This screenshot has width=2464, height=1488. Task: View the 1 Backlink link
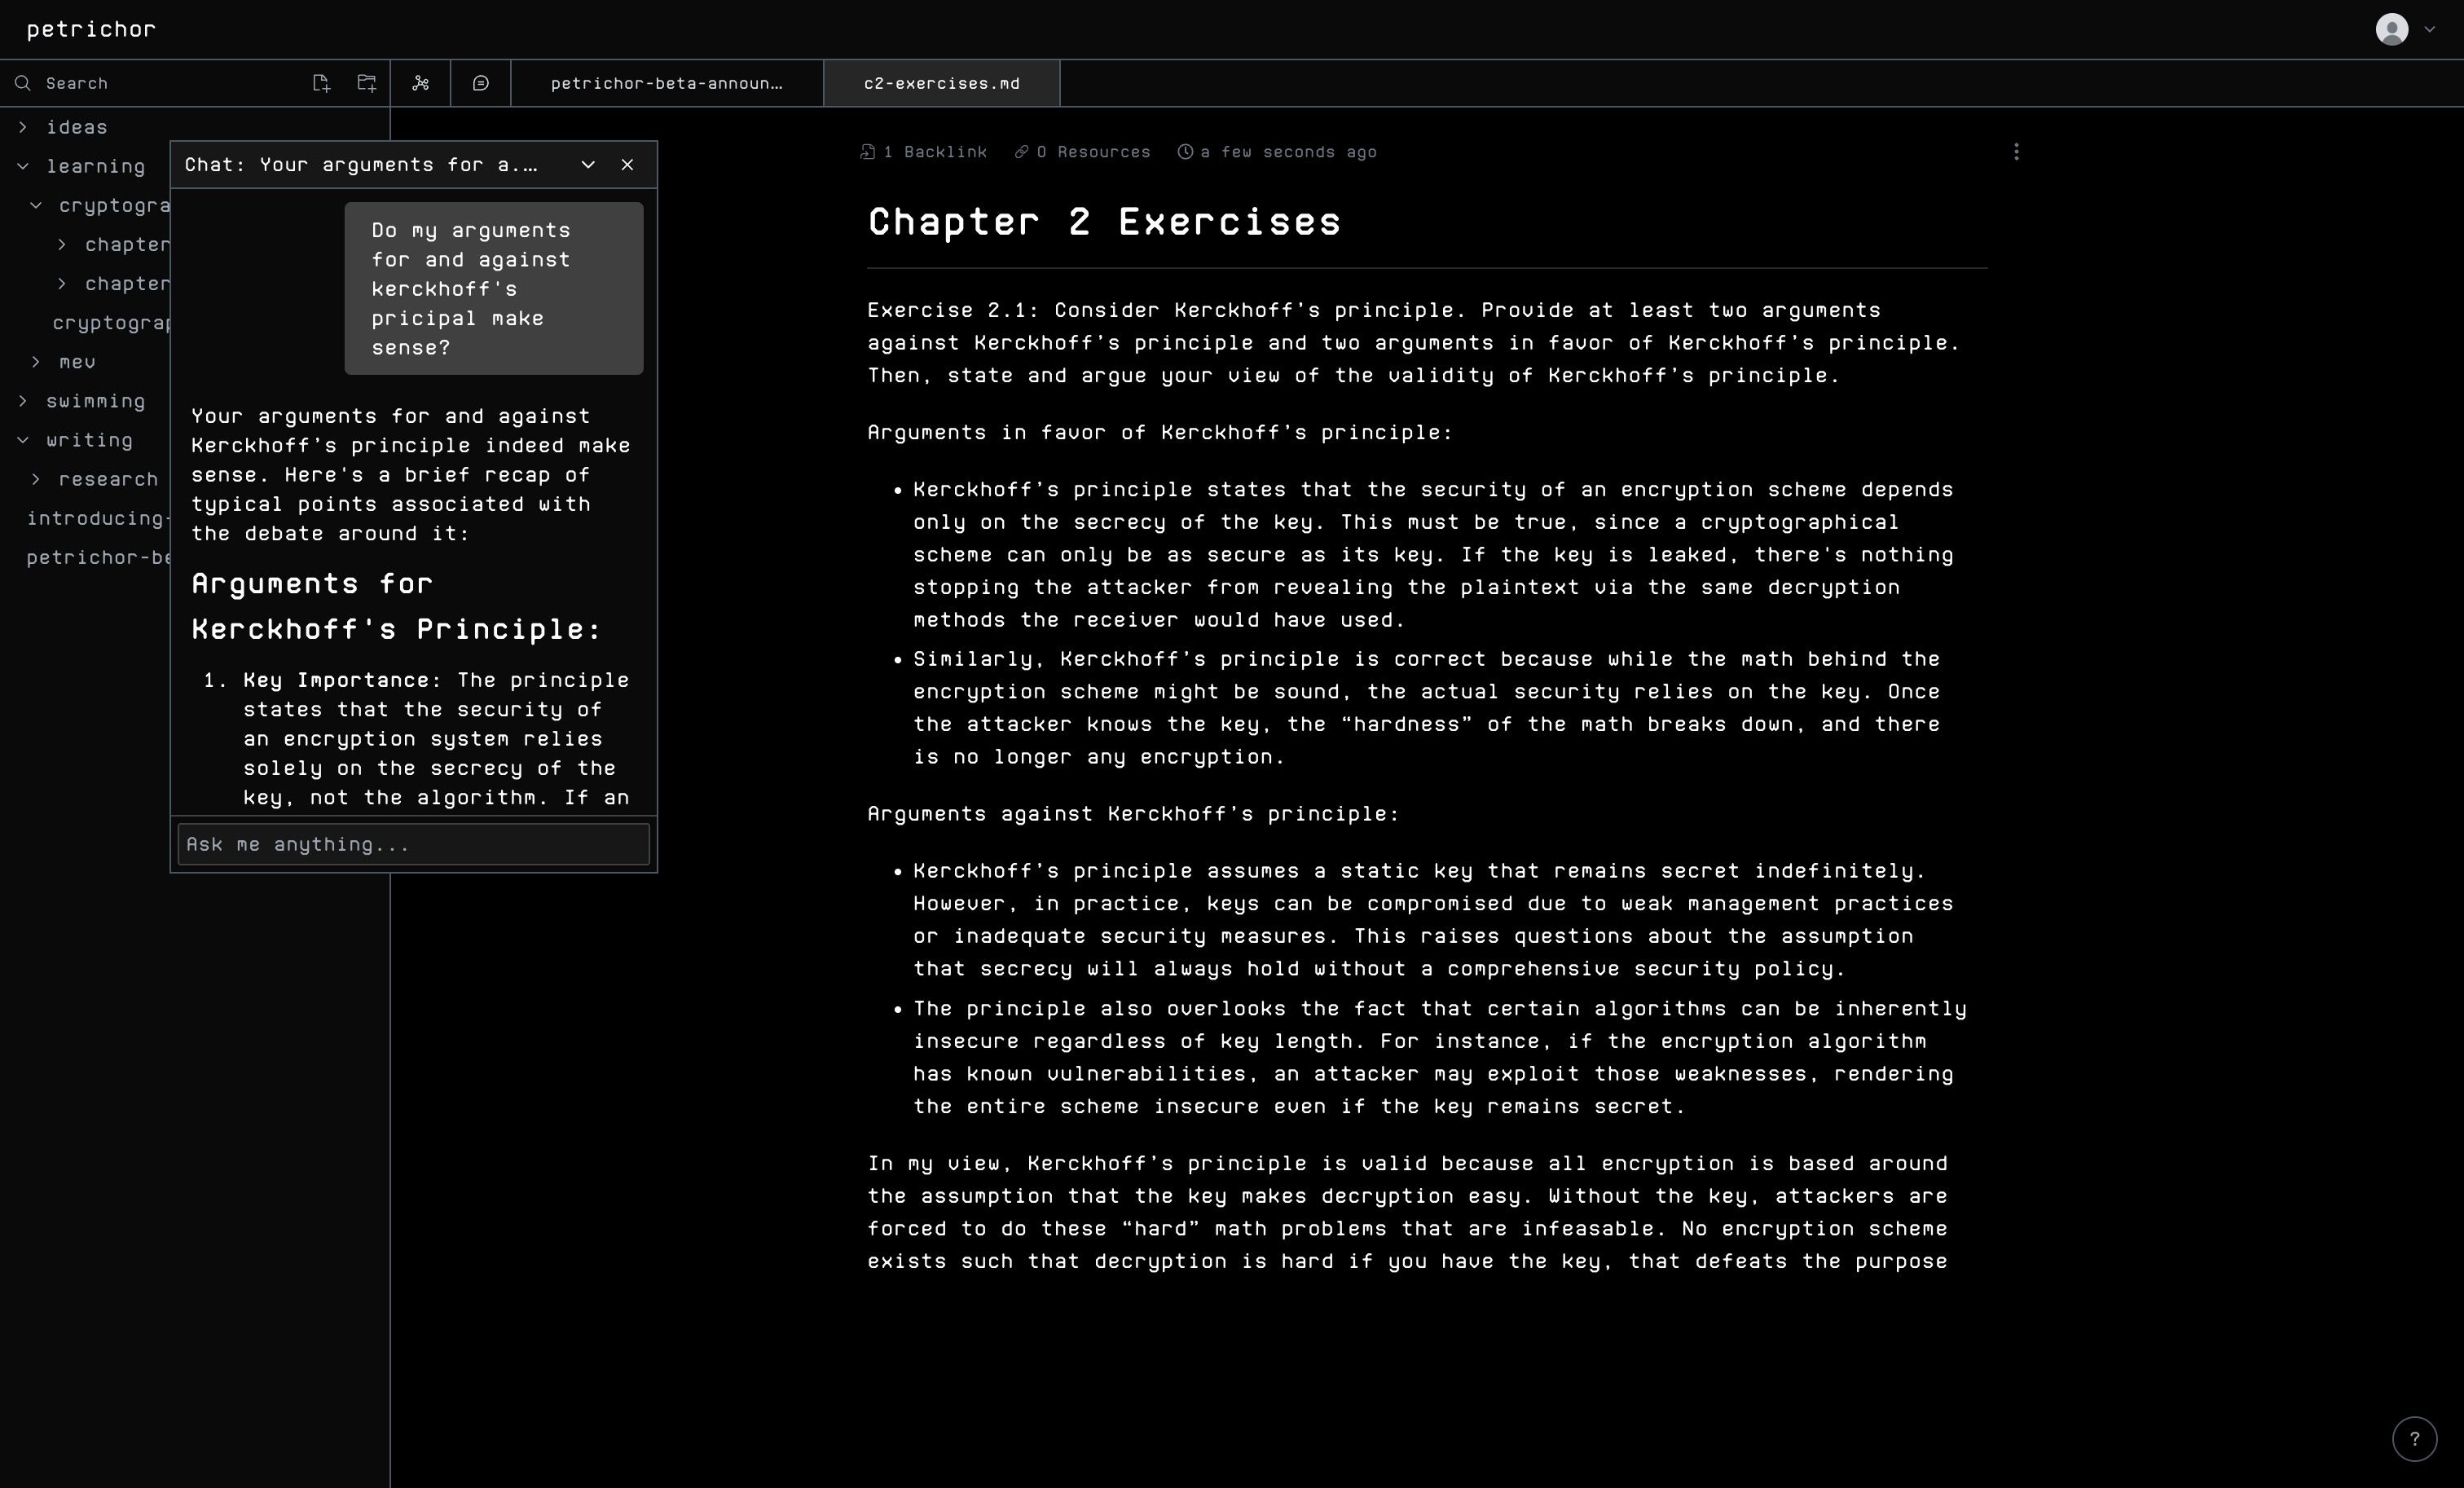click(923, 152)
